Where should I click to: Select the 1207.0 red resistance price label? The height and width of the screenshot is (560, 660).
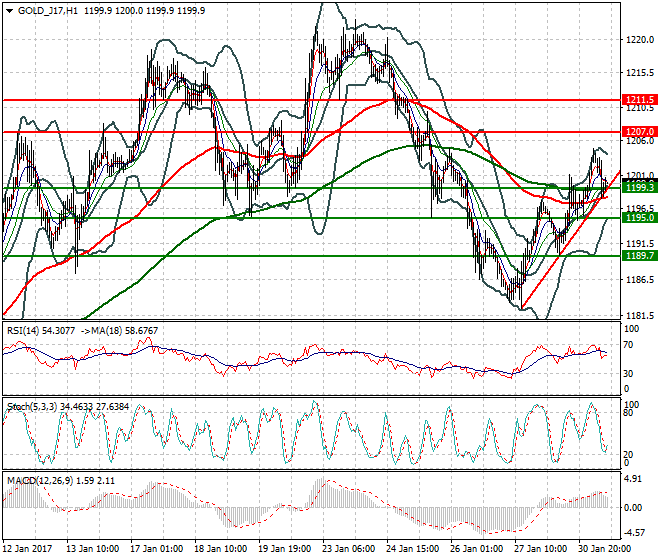639,131
